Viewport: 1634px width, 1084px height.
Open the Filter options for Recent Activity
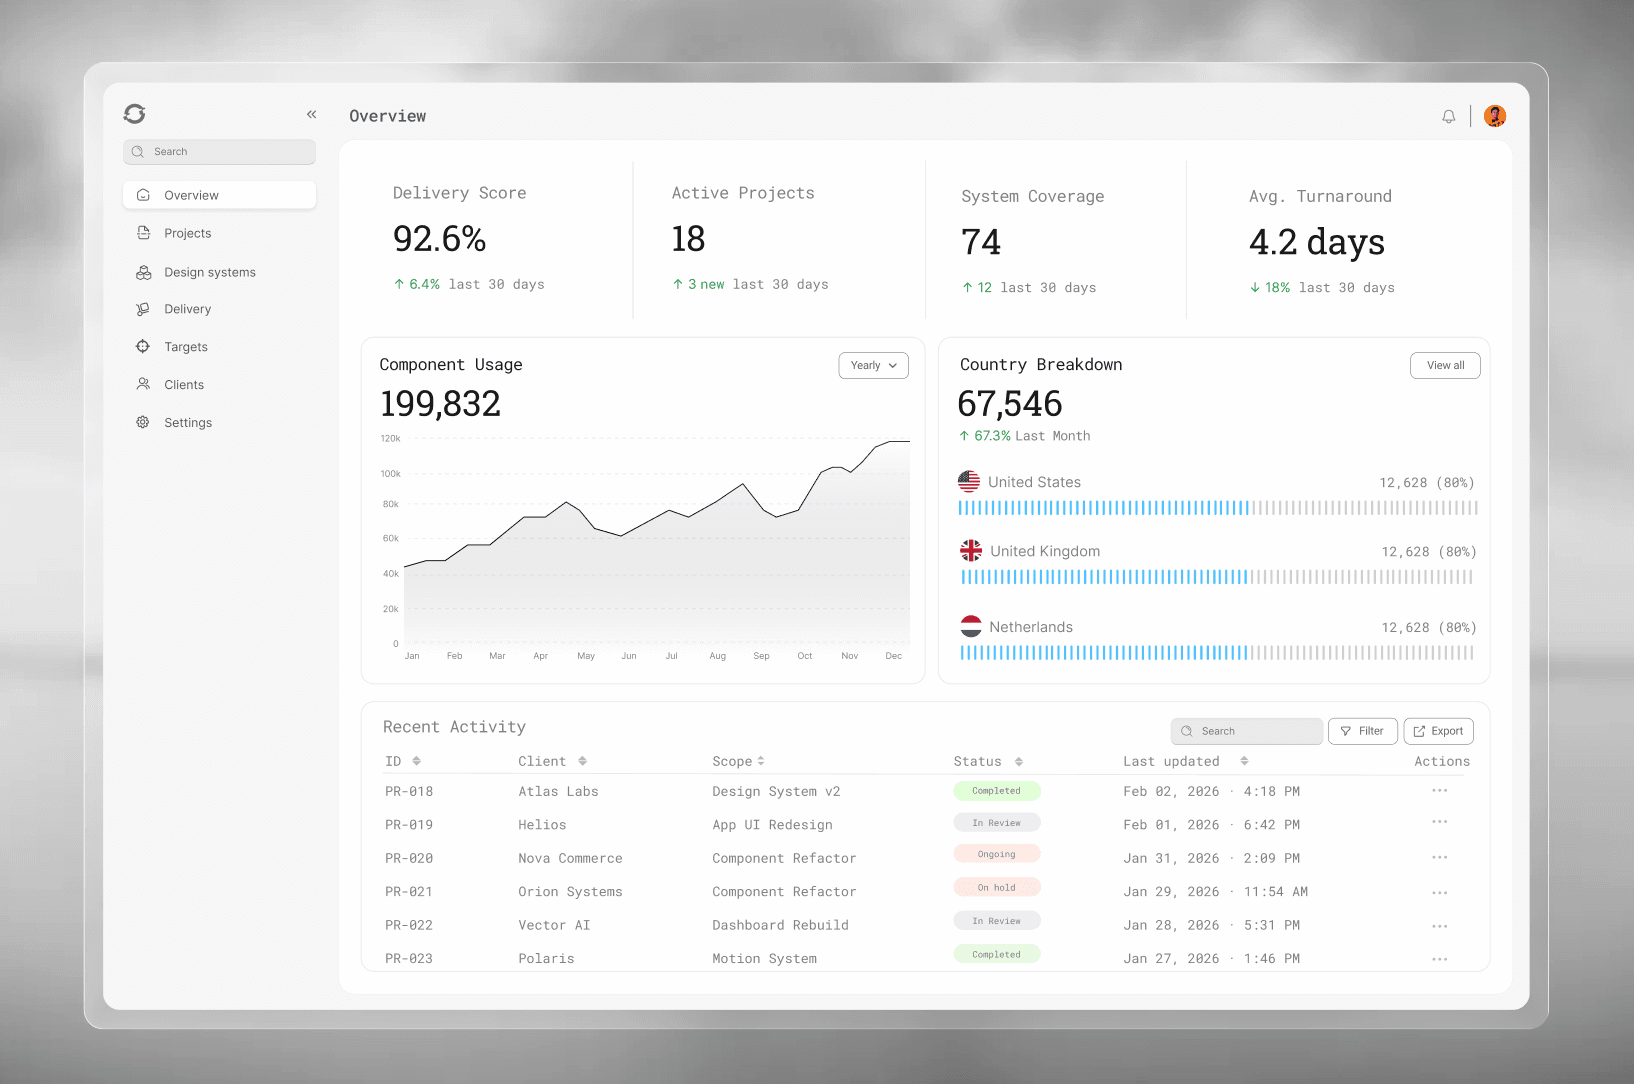1362,731
